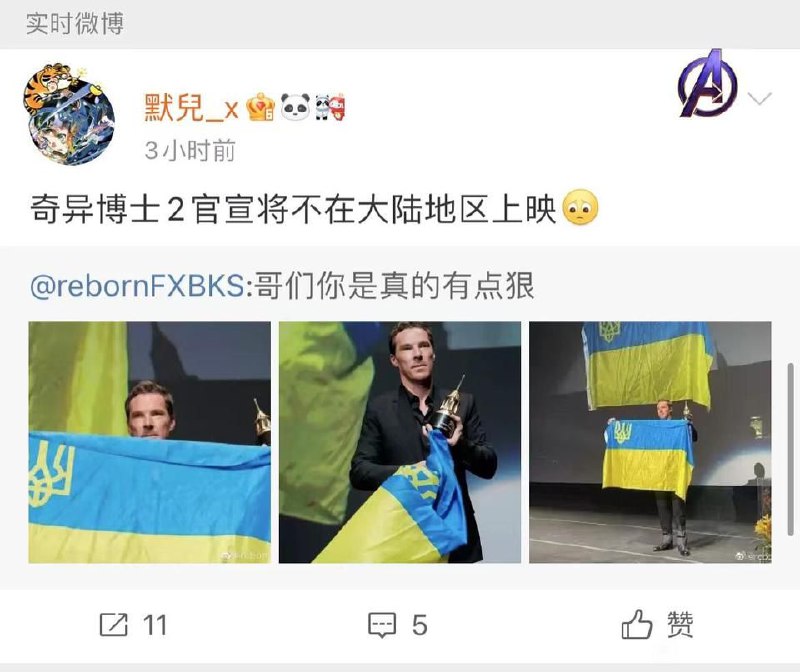Viewport: 800px width, 672px height.
Task: Tap the comment count 5
Action: 419,626
